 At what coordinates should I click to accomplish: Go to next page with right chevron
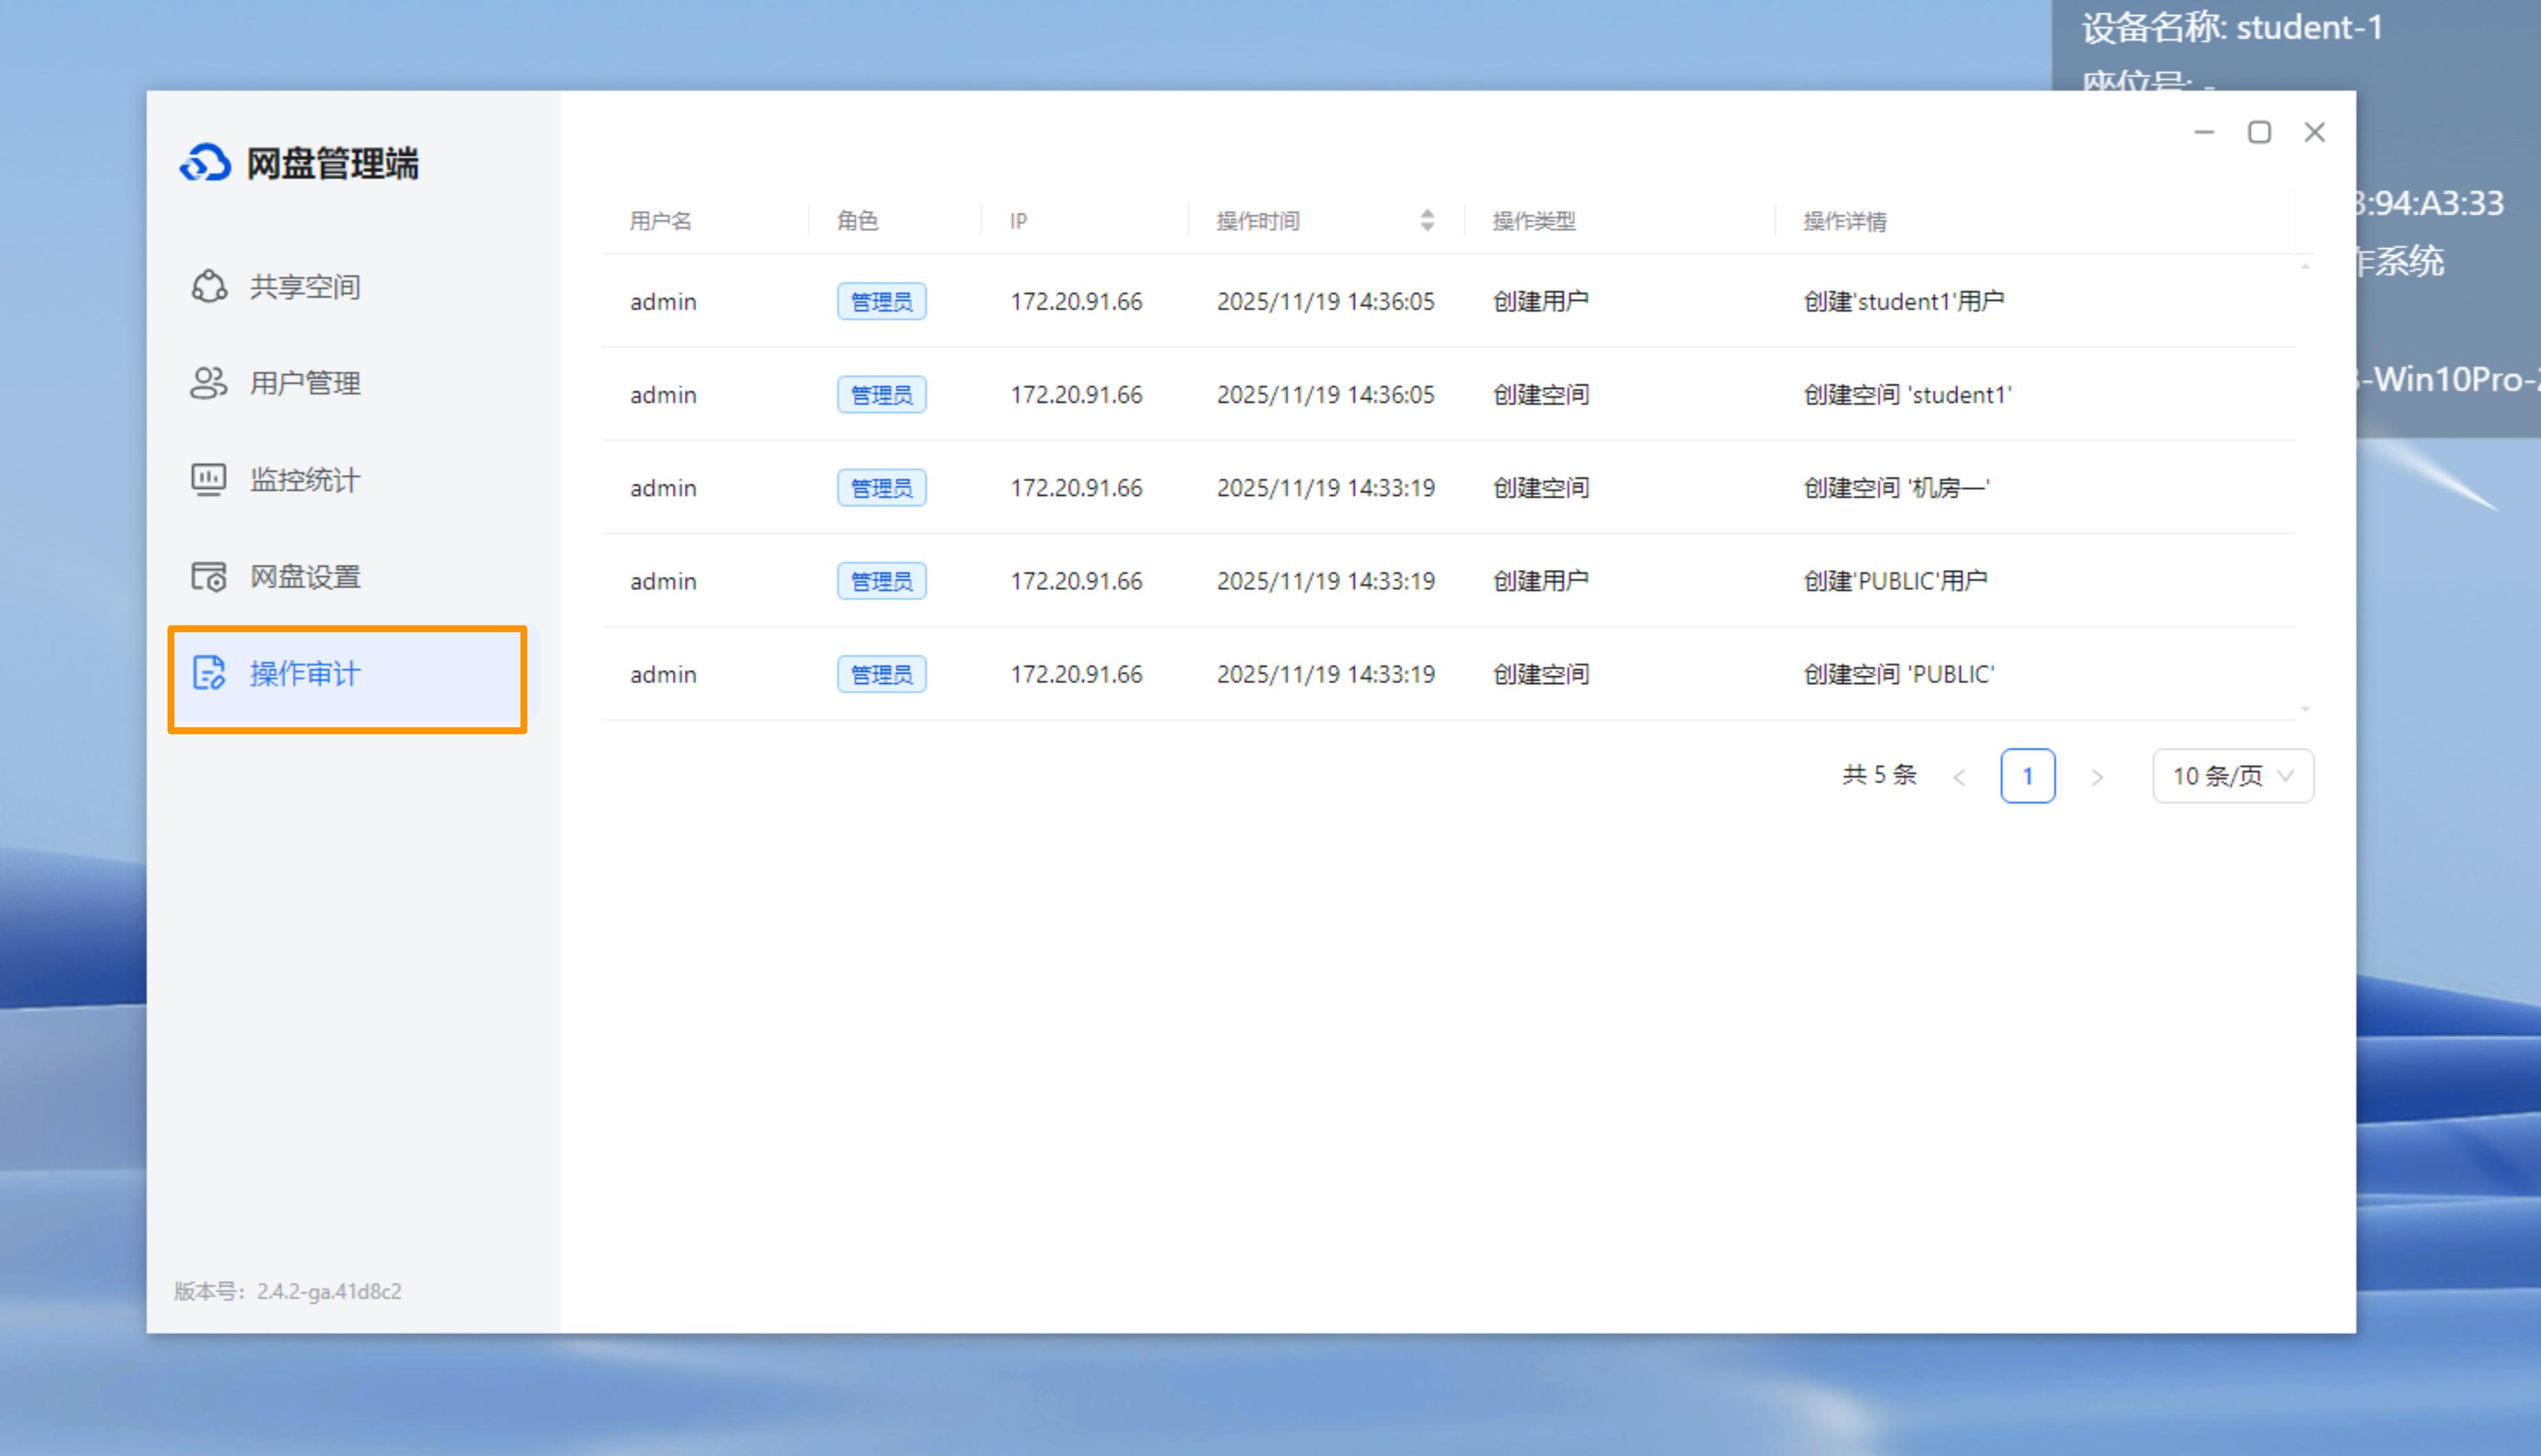pos(2097,777)
